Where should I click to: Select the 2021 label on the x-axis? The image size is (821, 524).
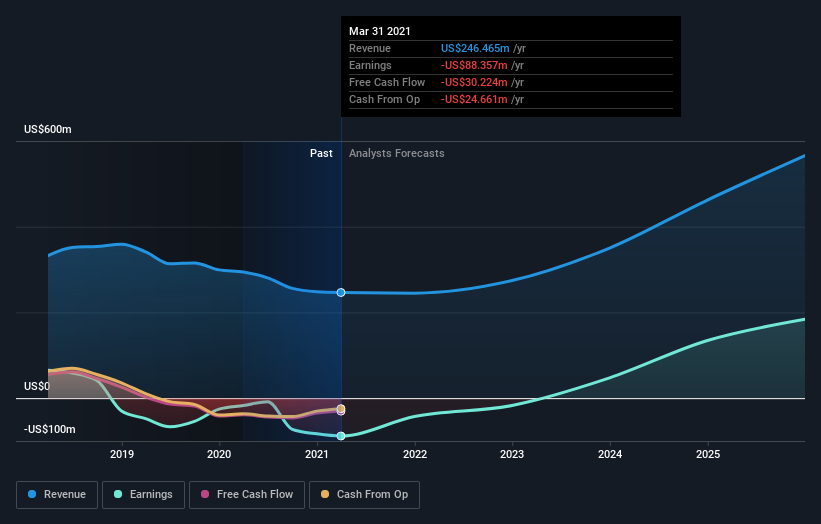click(317, 454)
